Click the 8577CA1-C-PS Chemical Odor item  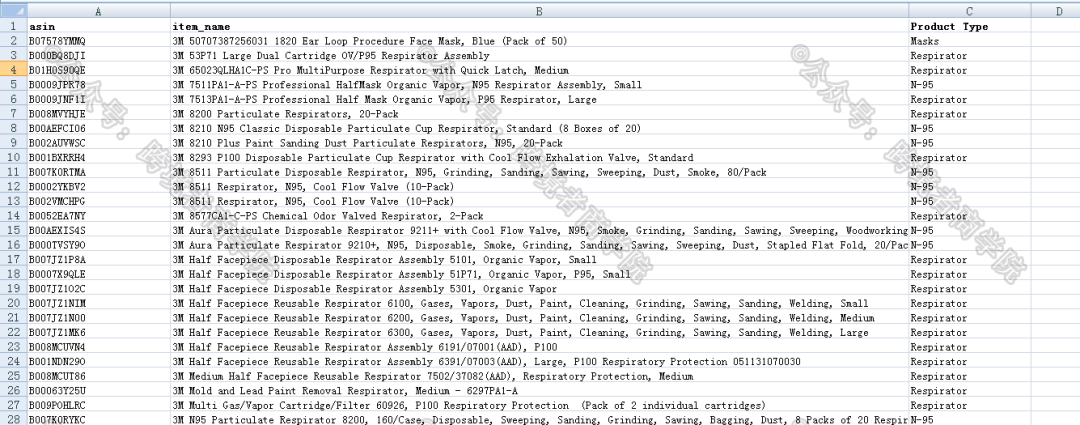coord(539,216)
